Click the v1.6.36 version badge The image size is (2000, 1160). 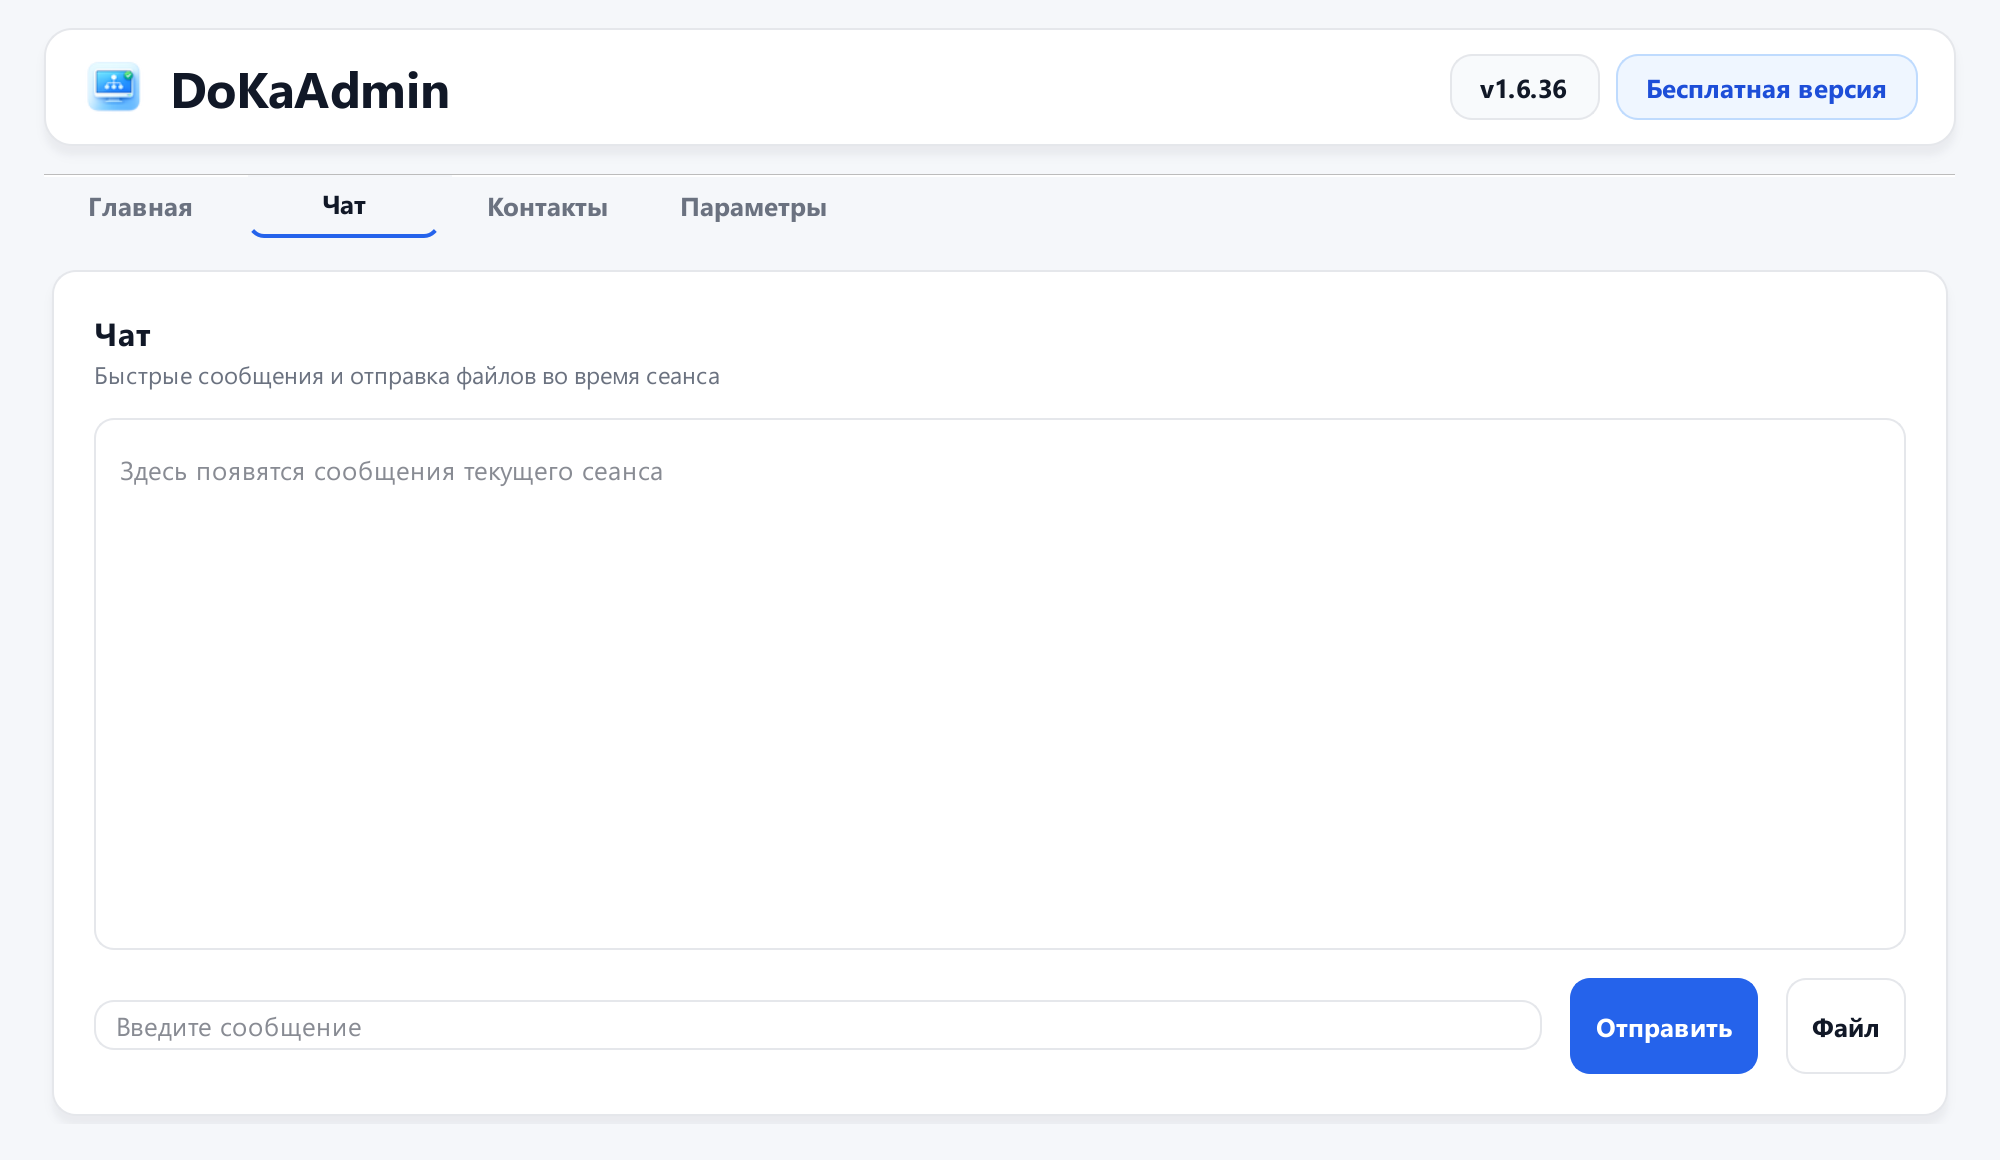pyautogui.click(x=1524, y=88)
